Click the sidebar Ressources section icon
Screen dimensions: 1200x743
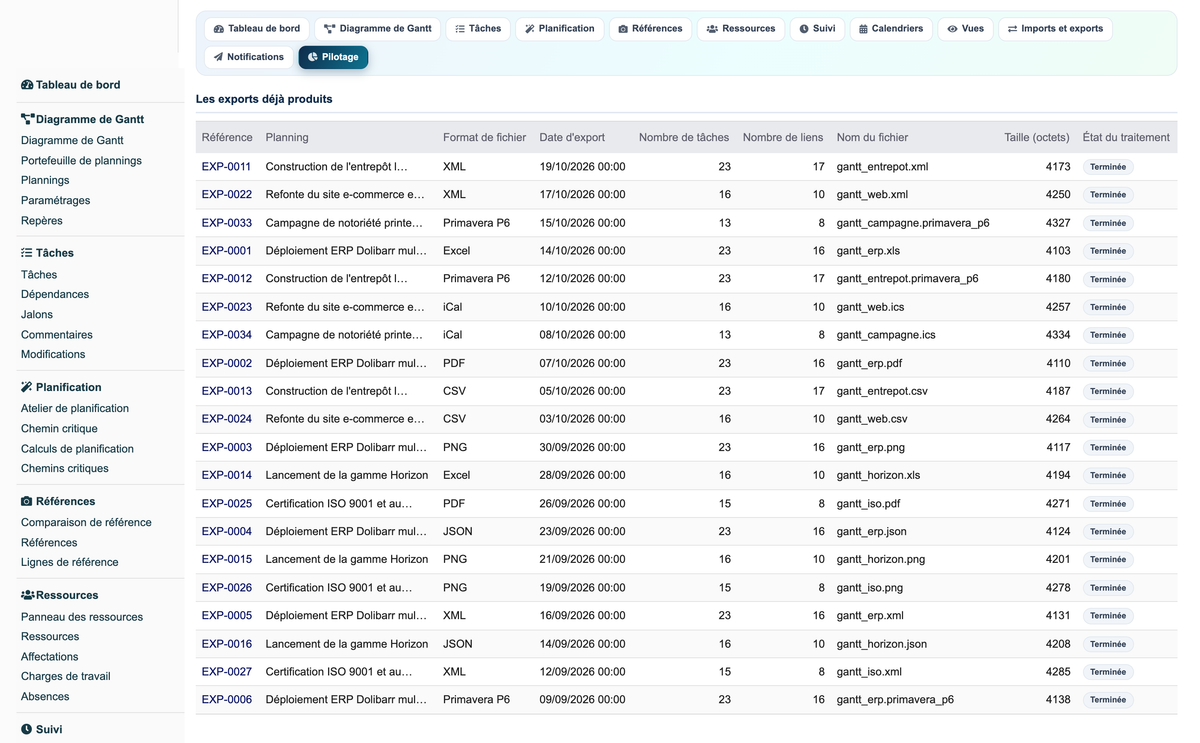click(x=28, y=595)
